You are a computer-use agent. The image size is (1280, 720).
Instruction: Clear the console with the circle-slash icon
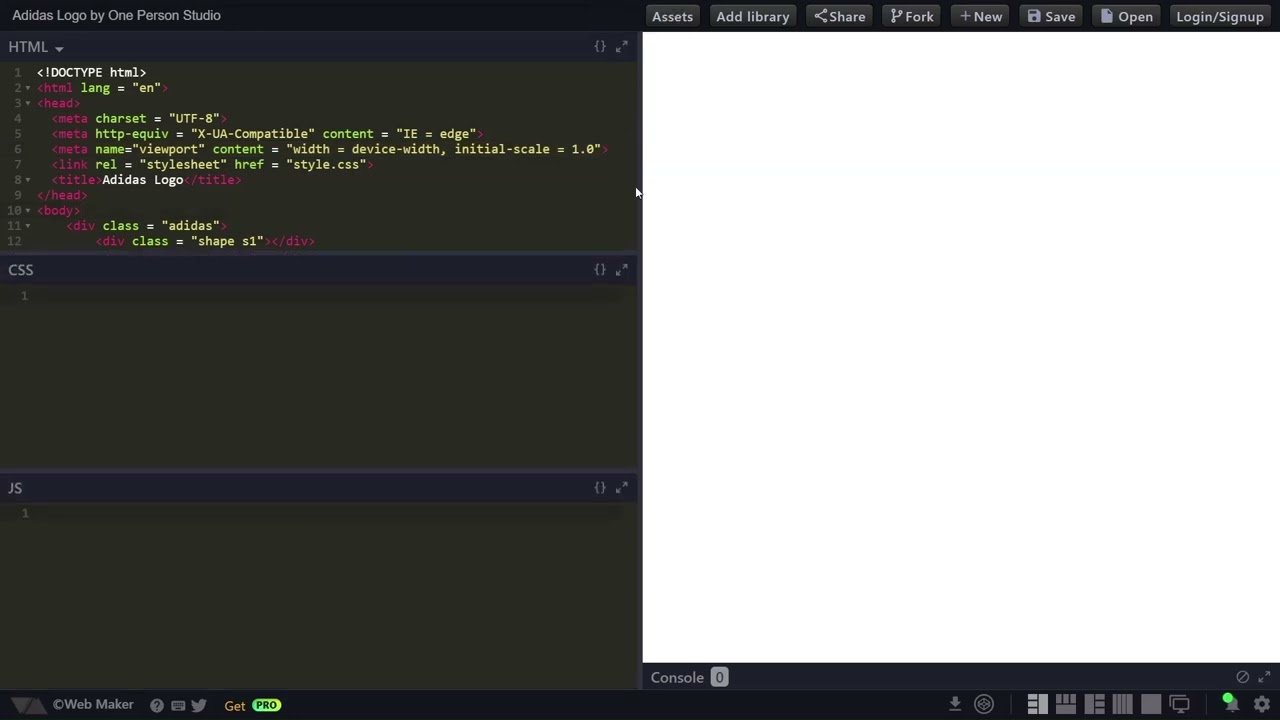point(1243,677)
